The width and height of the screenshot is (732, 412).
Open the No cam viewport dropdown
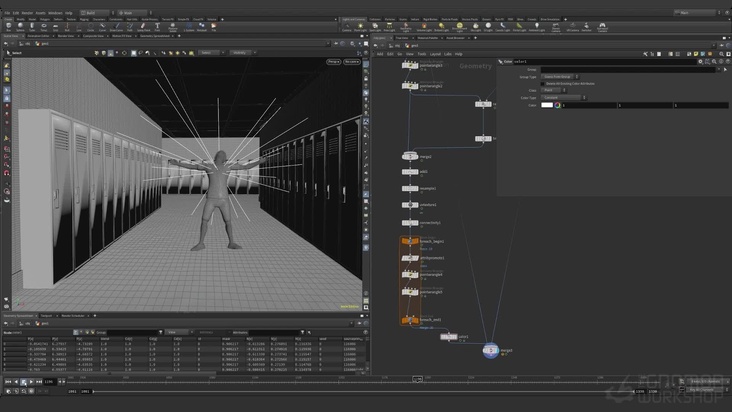pos(351,62)
